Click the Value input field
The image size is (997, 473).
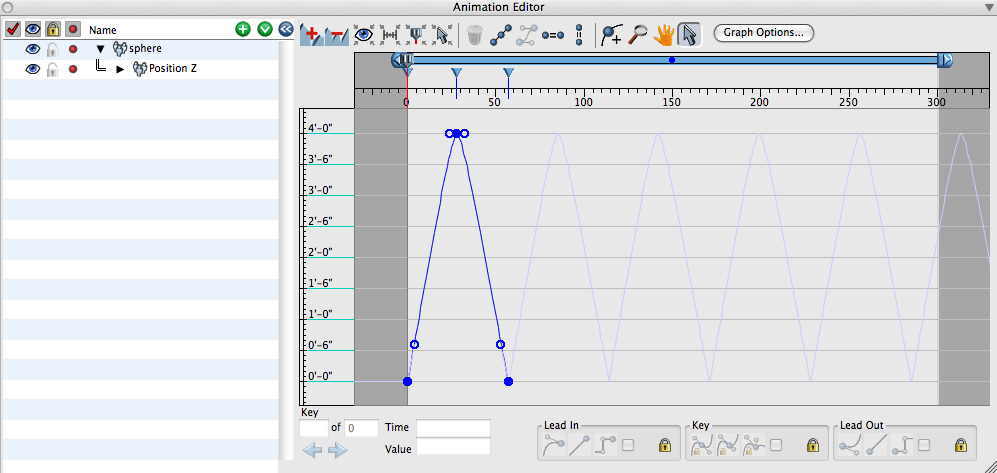pos(453,448)
